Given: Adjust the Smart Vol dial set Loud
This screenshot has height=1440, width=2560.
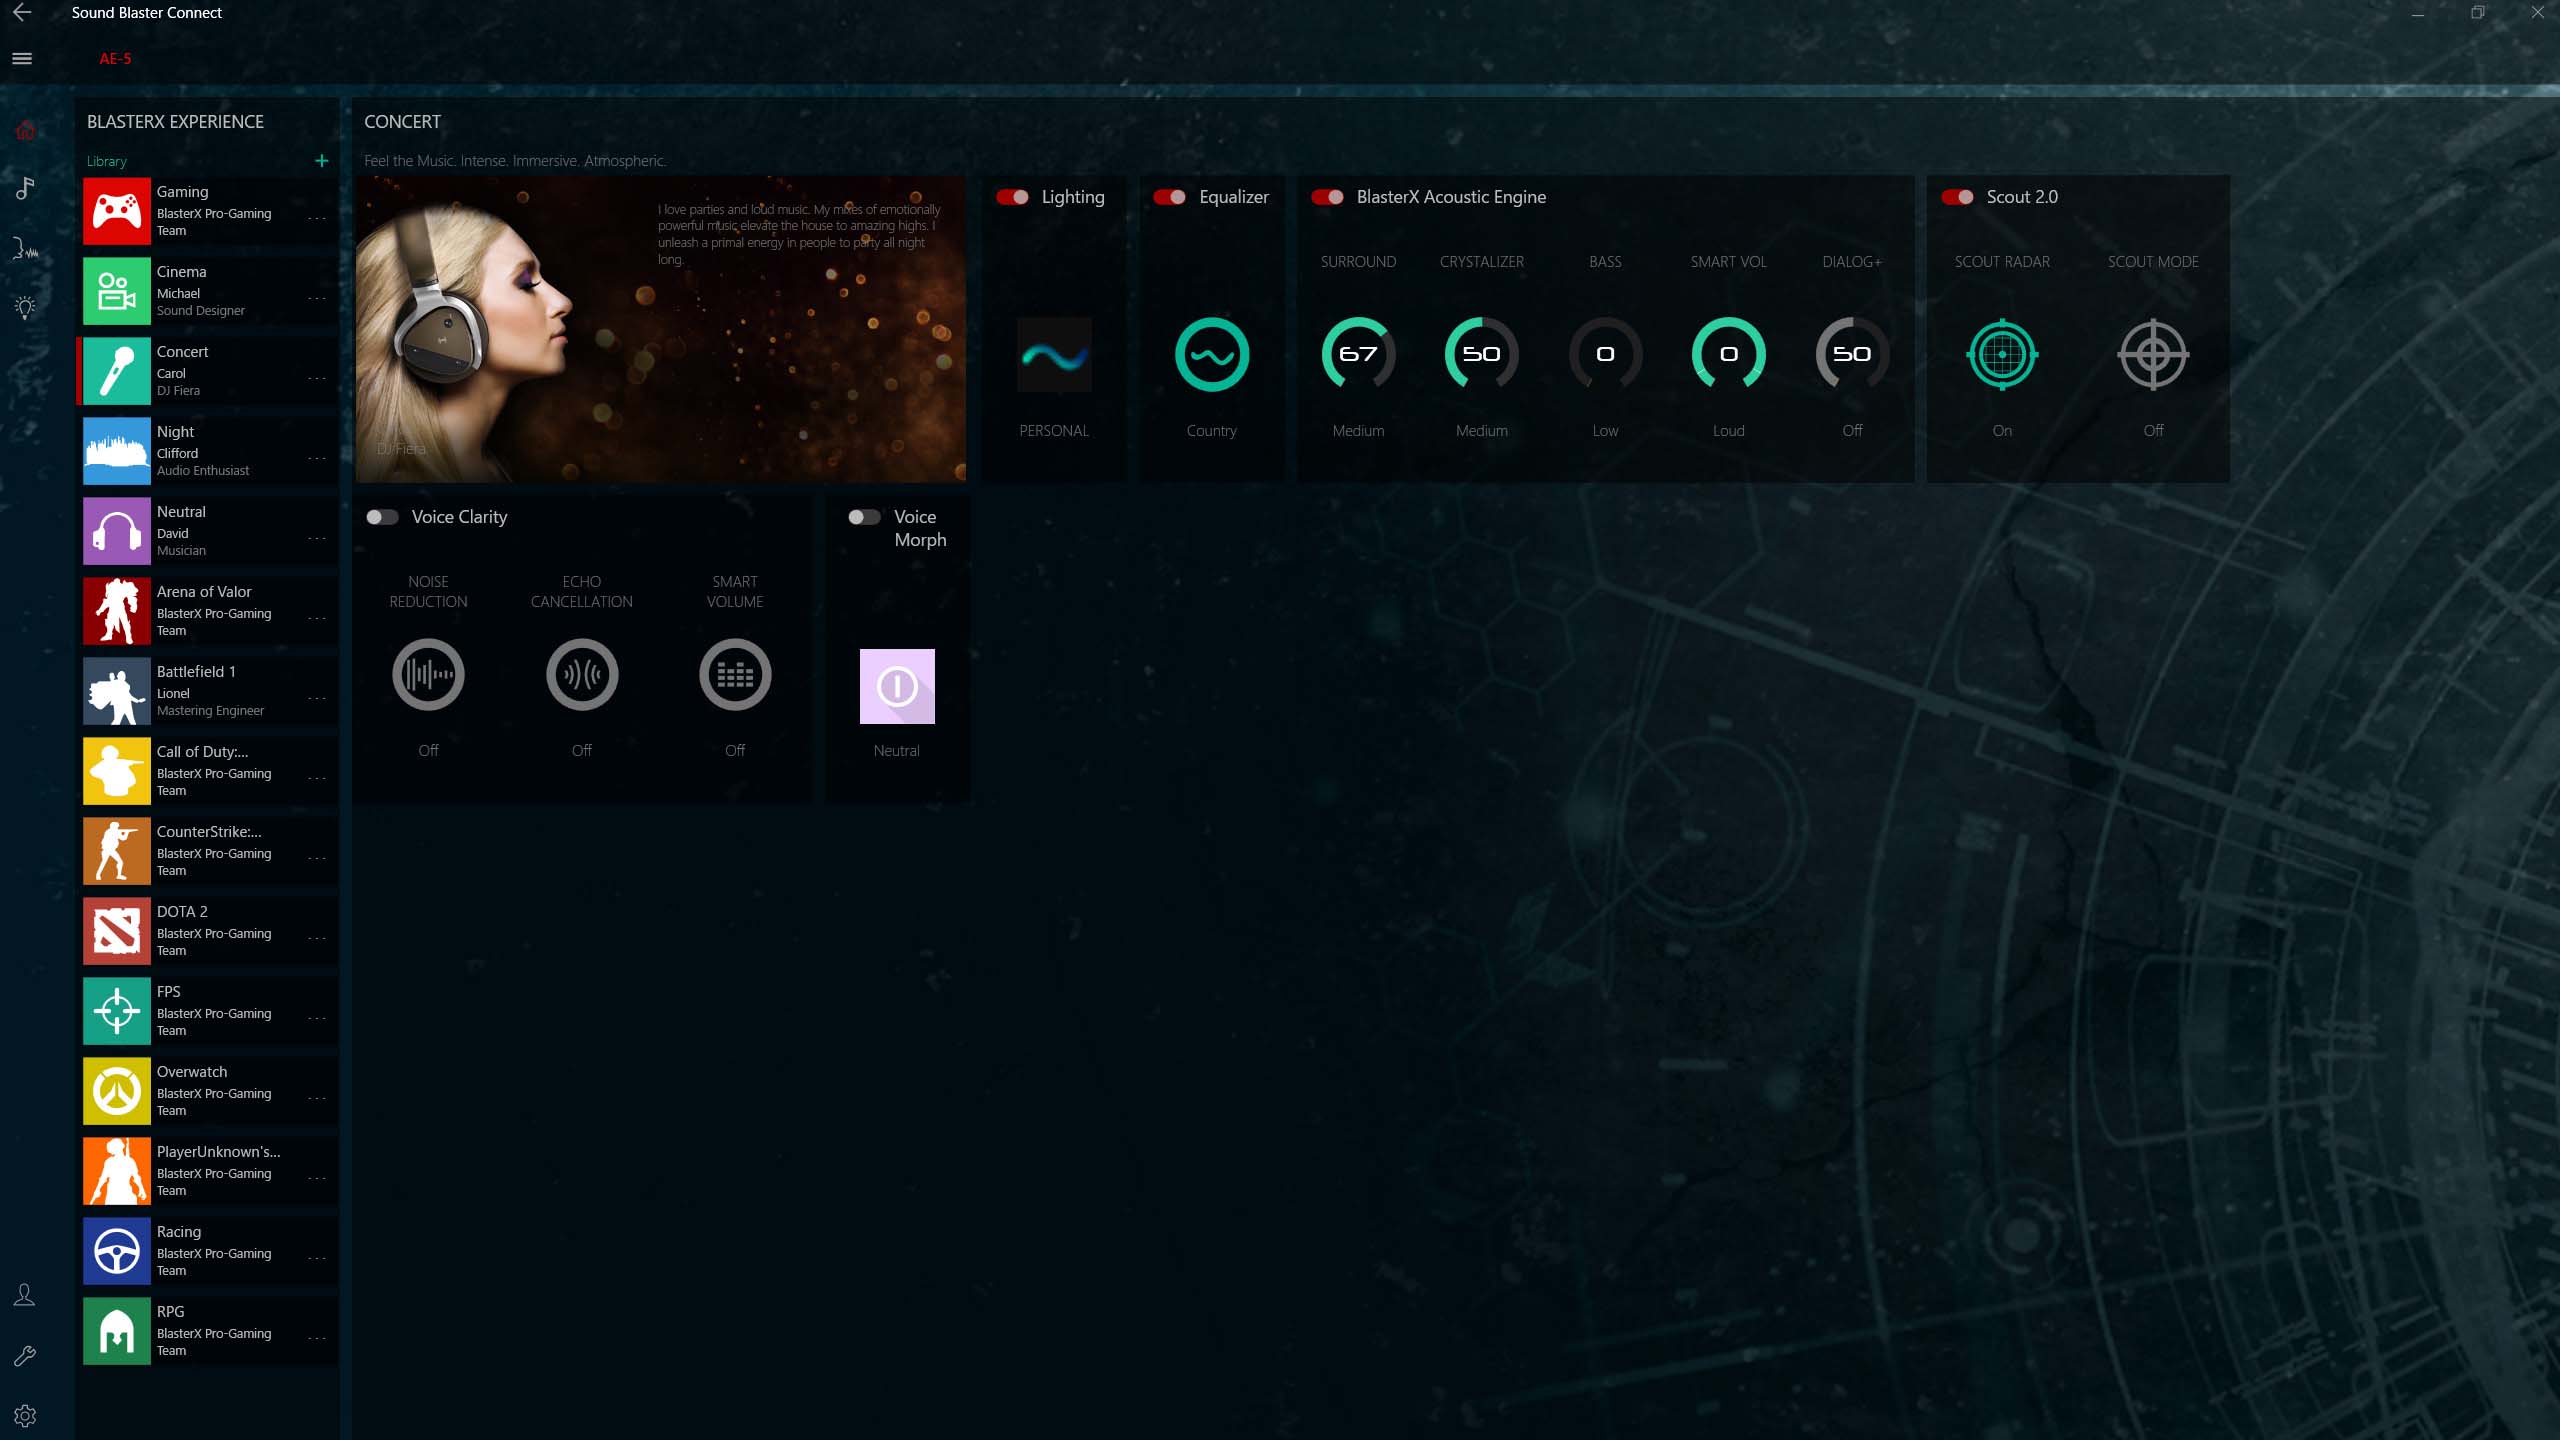Looking at the screenshot, I should [1729, 354].
